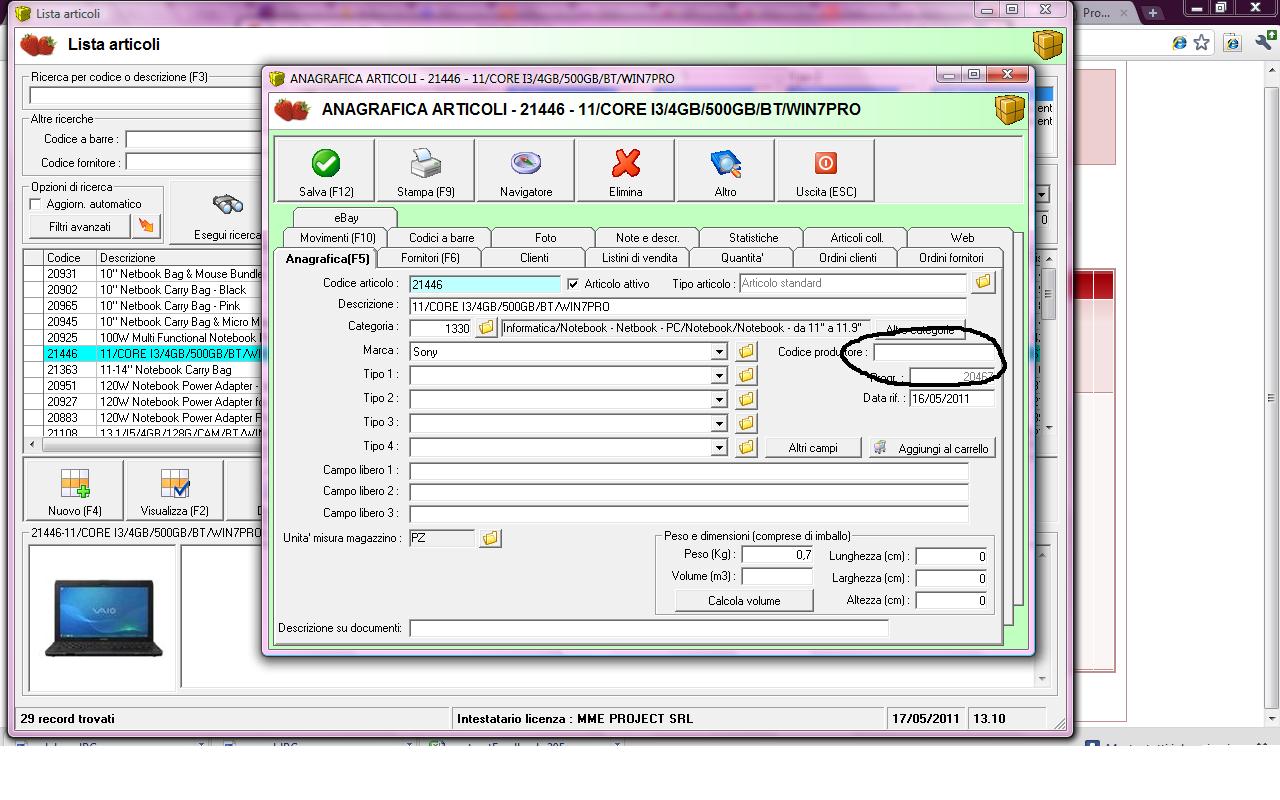Image resolution: width=1280 pixels, height=800 pixels.
Task: Click the Calcola volume button
Action: coord(744,601)
